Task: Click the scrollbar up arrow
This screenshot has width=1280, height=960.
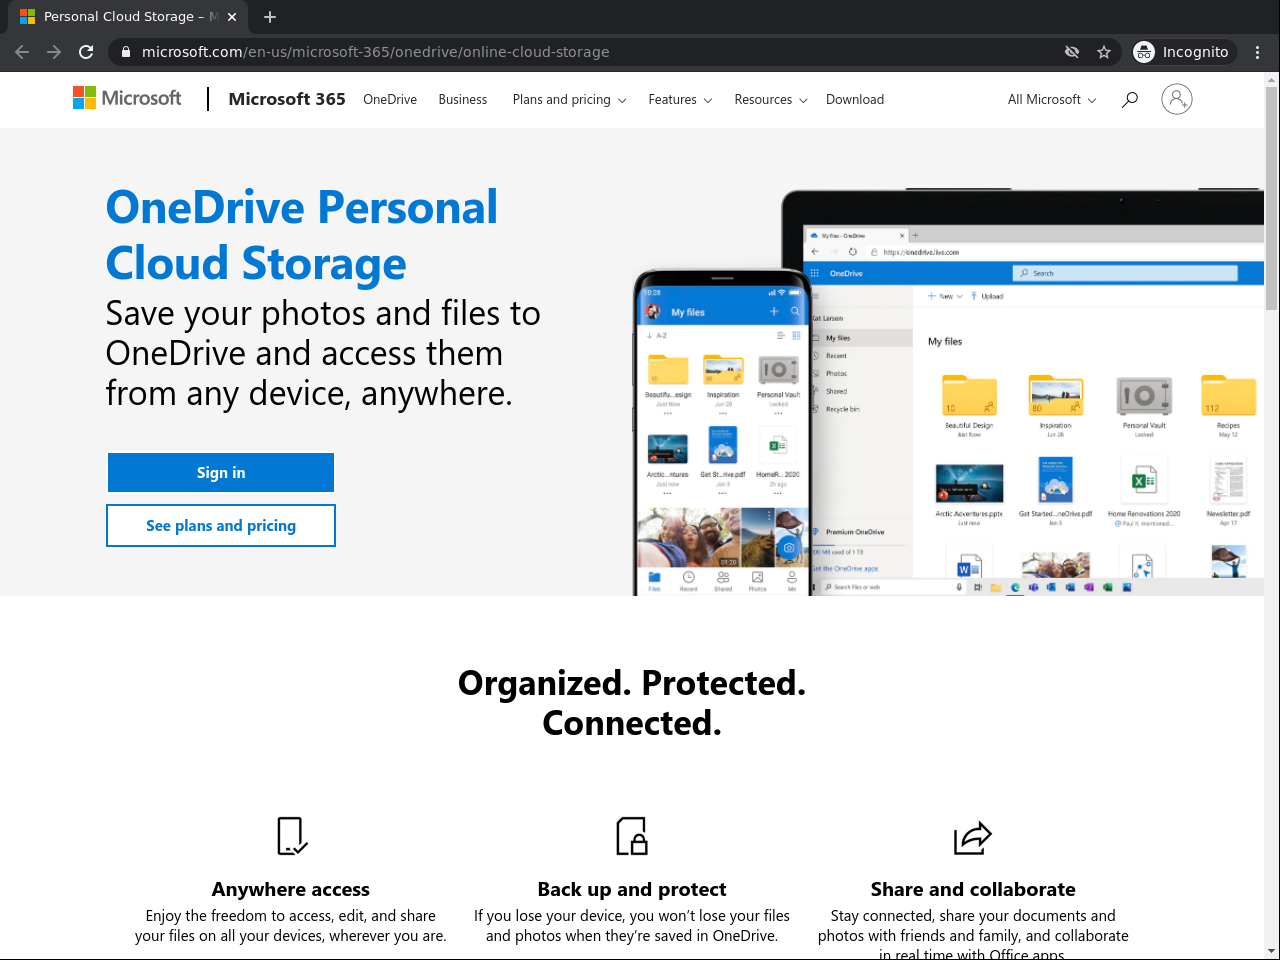Action: point(1271,79)
